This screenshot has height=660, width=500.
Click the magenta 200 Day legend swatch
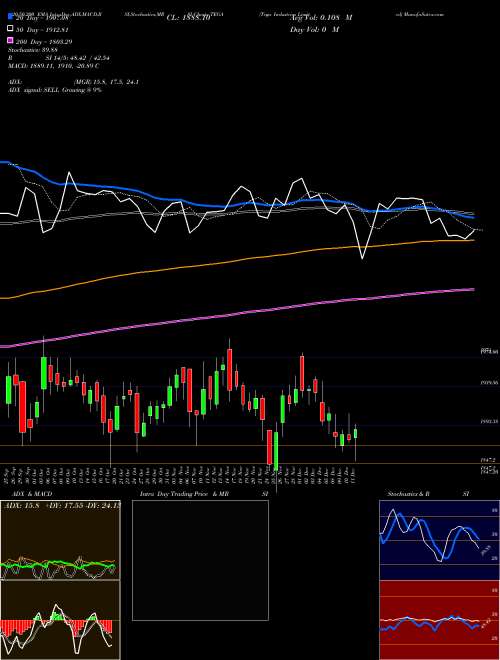[x=11, y=41]
